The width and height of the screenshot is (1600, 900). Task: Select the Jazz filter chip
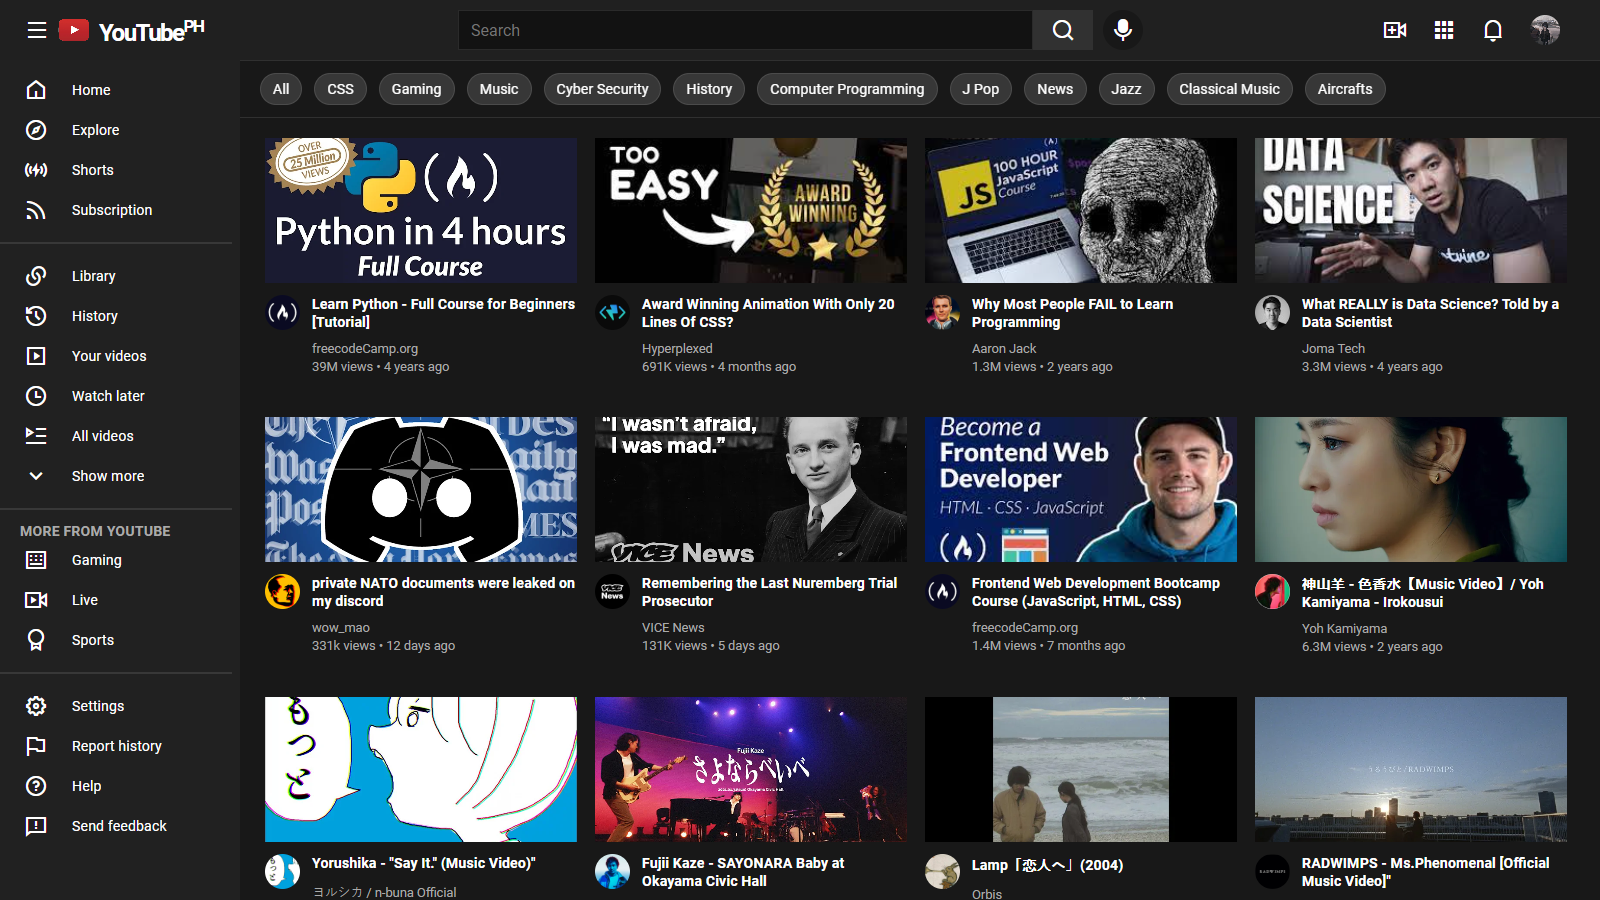click(x=1126, y=89)
